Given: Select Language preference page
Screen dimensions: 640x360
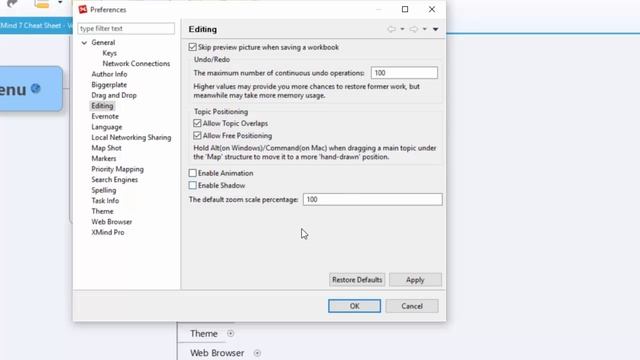Looking at the screenshot, I should pyautogui.click(x=107, y=127).
